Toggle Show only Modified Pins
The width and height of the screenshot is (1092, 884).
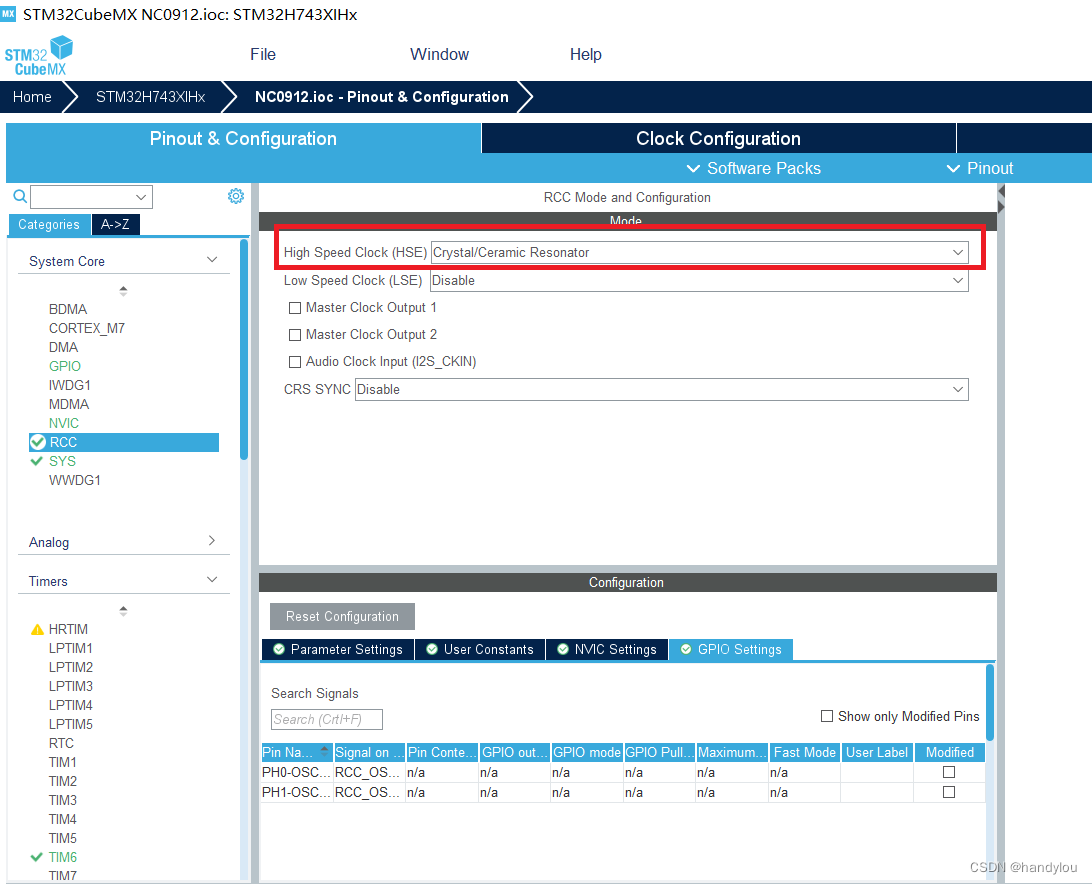[x=827, y=716]
